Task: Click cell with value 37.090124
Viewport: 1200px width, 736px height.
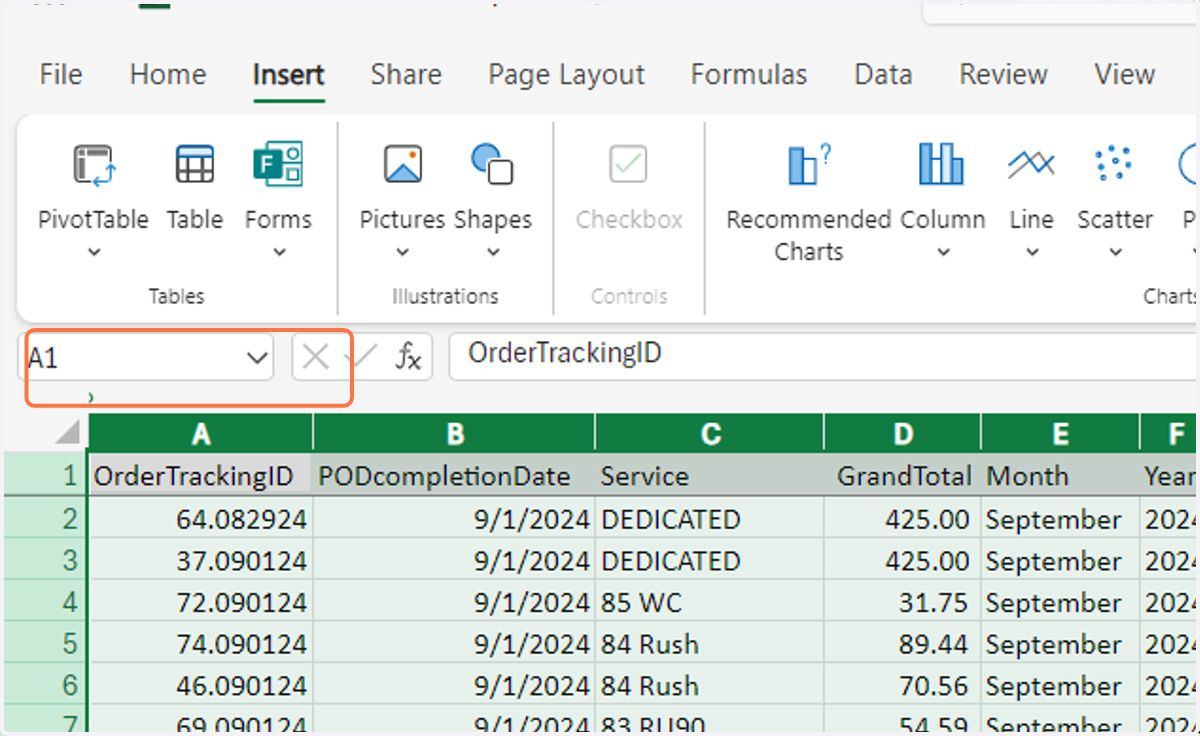Action: pyautogui.click(x=201, y=561)
